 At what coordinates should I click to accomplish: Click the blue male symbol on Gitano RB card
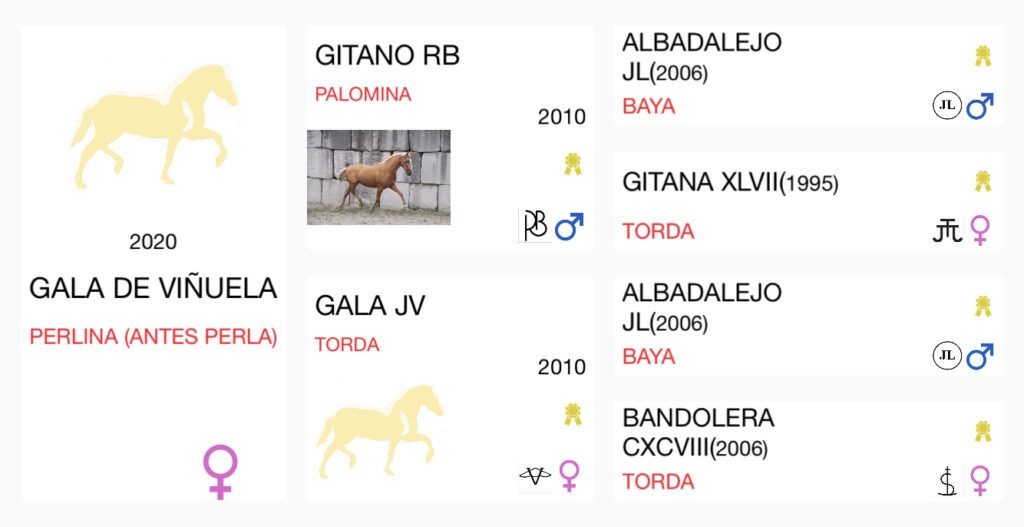pyautogui.click(x=569, y=226)
